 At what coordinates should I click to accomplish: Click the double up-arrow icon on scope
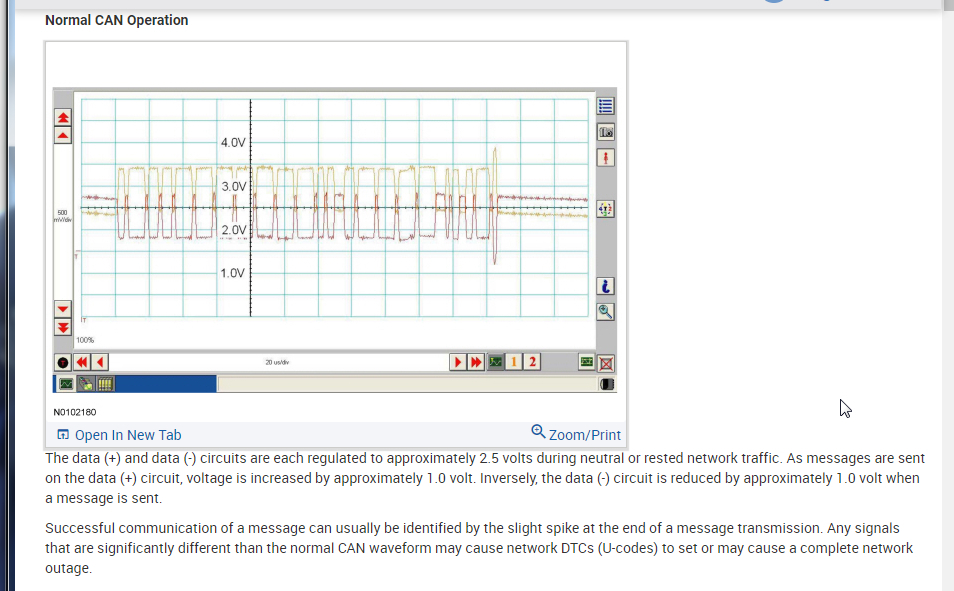pos(63,117)
